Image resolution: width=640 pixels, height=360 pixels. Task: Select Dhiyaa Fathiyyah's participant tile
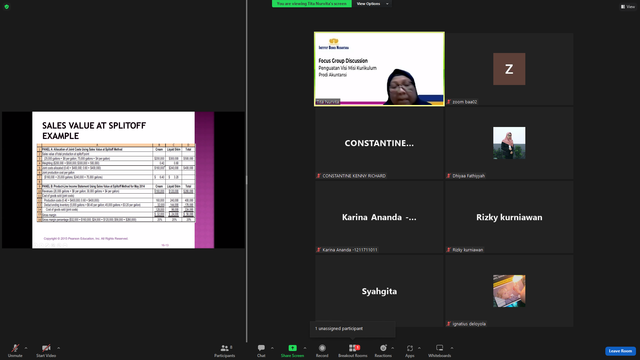coord(509,143)
